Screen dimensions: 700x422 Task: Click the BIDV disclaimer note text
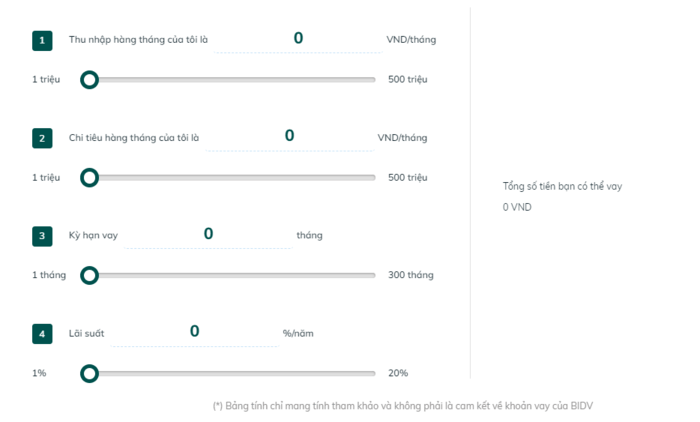(x=403, y=406)
